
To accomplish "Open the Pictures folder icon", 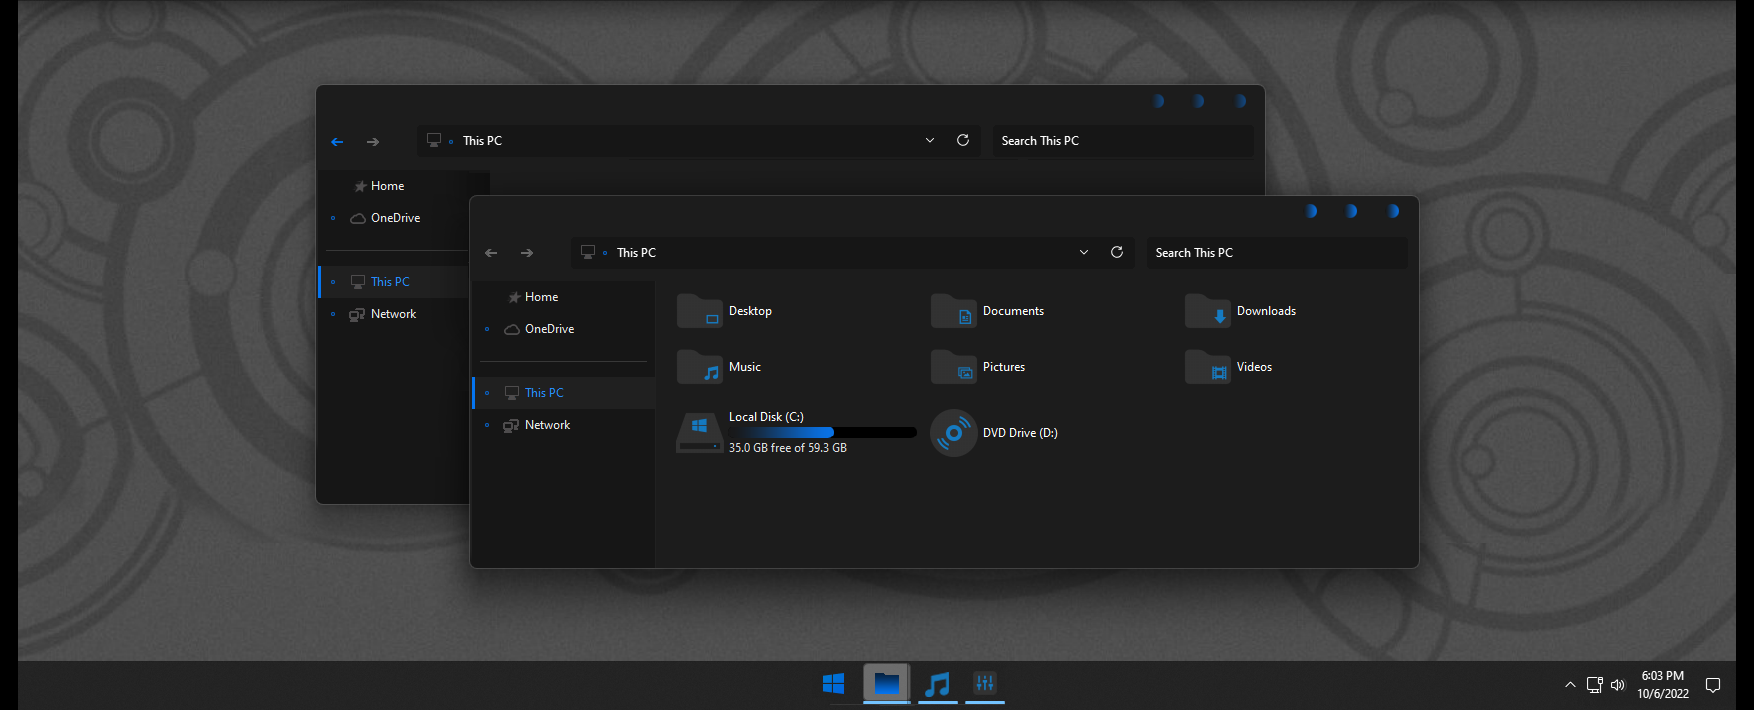I will pos(953,367).
